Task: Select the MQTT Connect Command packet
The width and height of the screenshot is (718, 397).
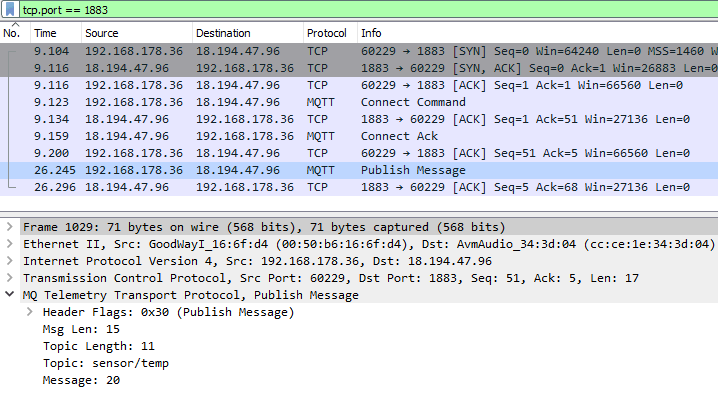Action: (359, 102)
